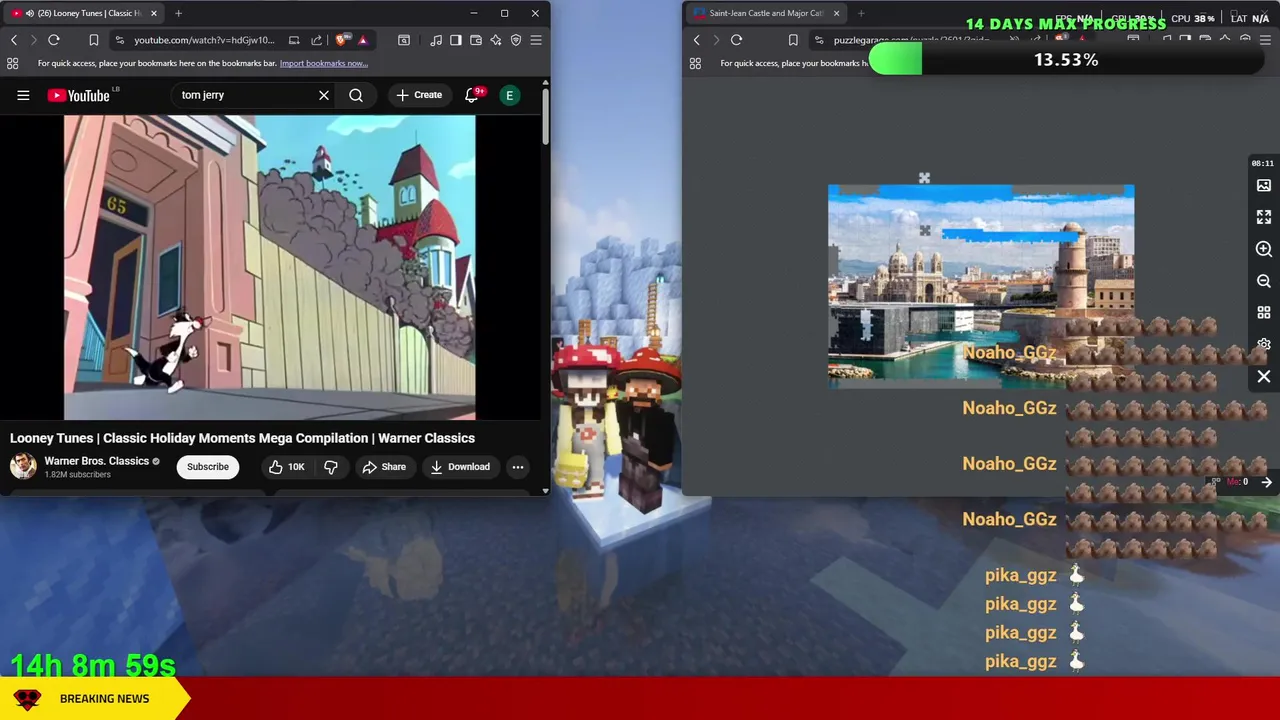Open puzzle settings gear

[x=1264, y=345]
